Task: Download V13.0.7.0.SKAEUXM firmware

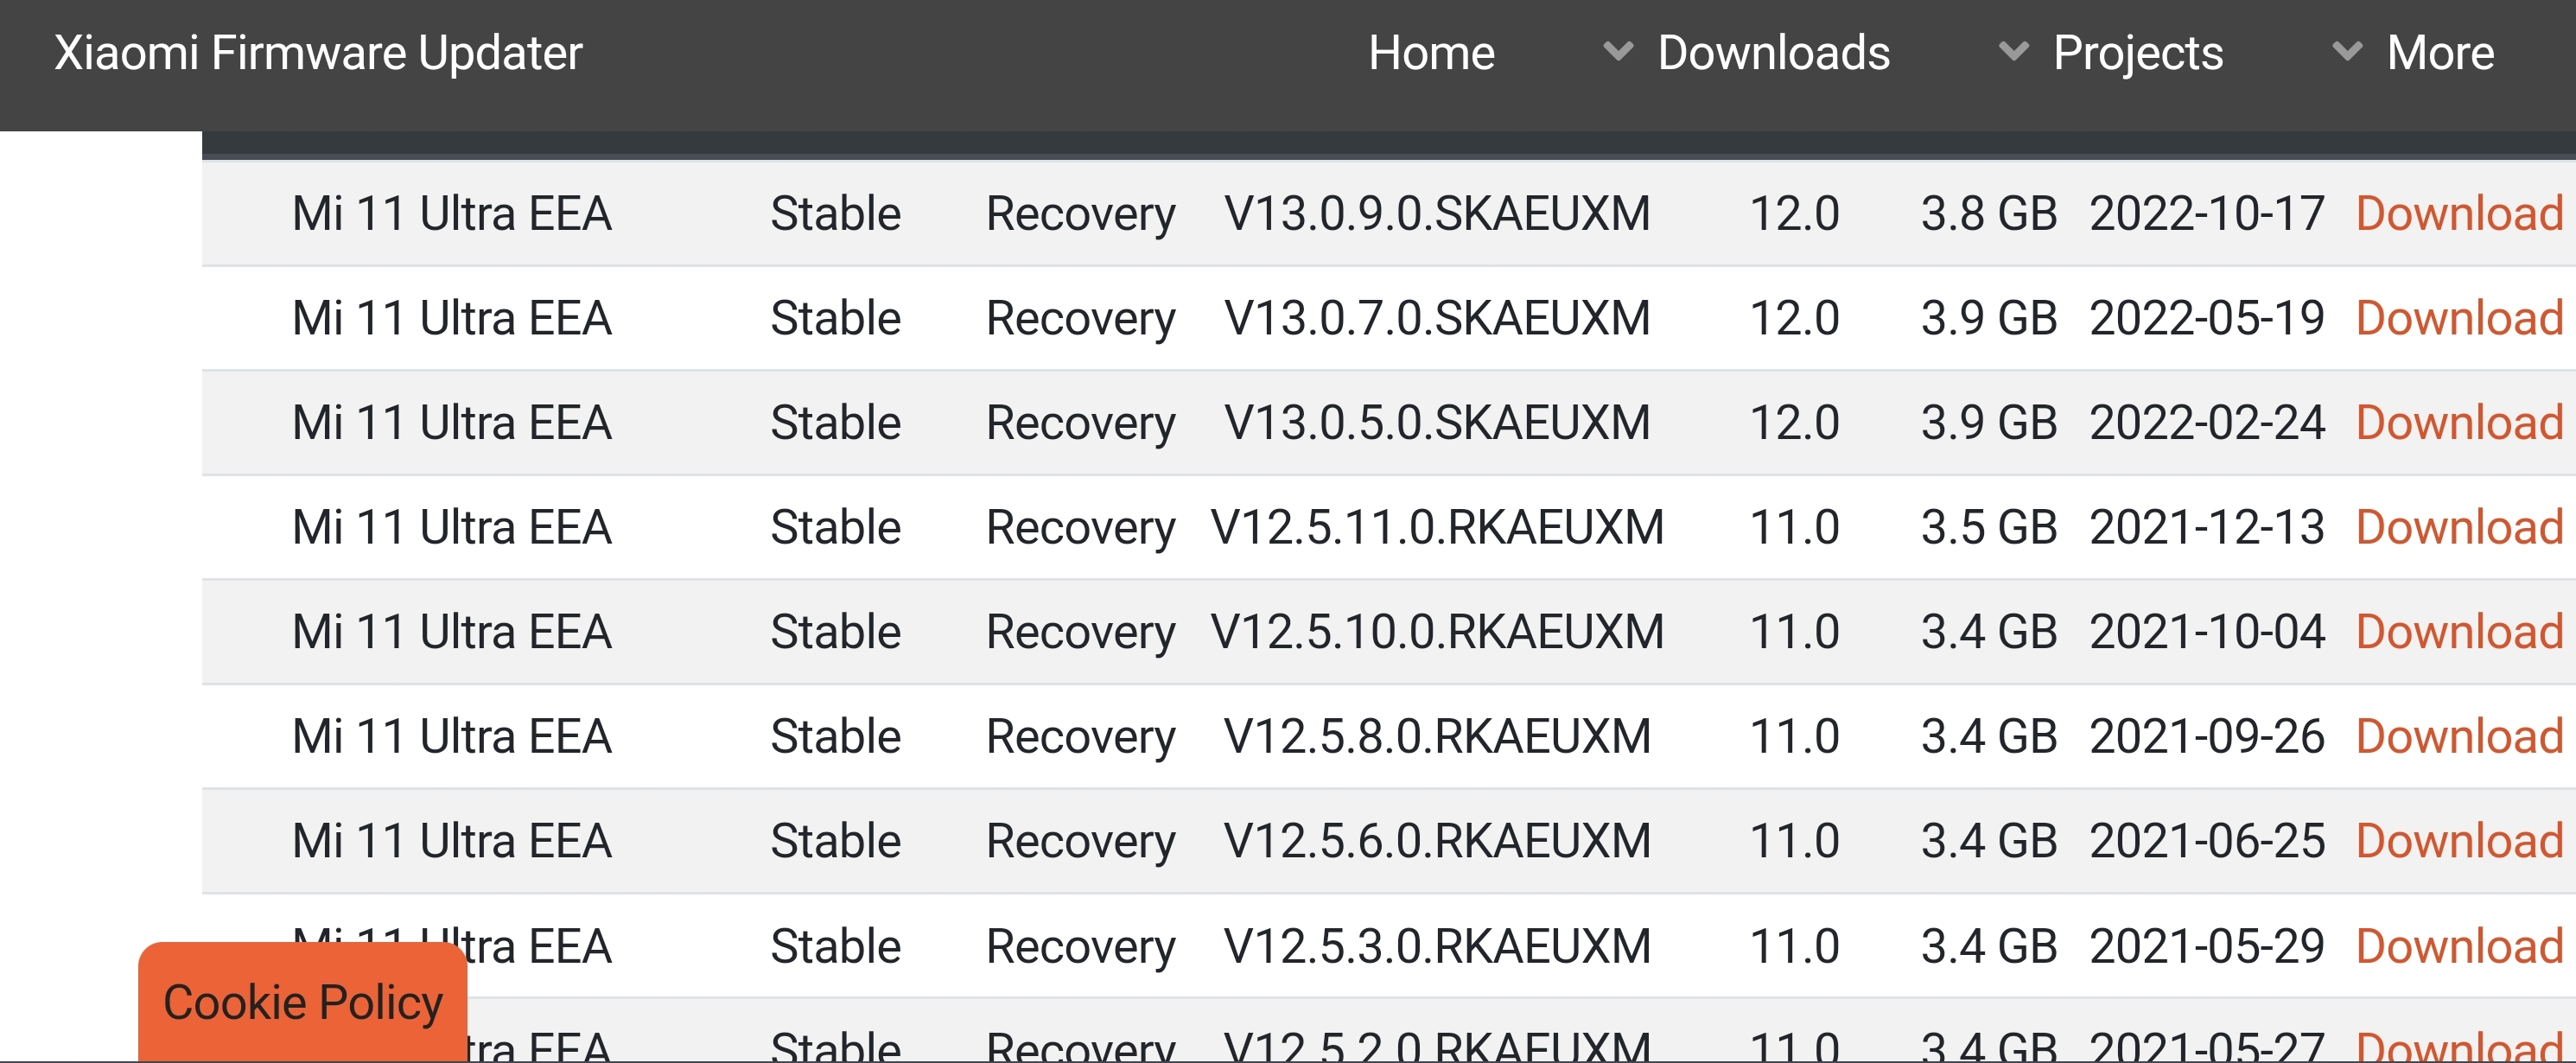Action: click(x=2459, y=319)
